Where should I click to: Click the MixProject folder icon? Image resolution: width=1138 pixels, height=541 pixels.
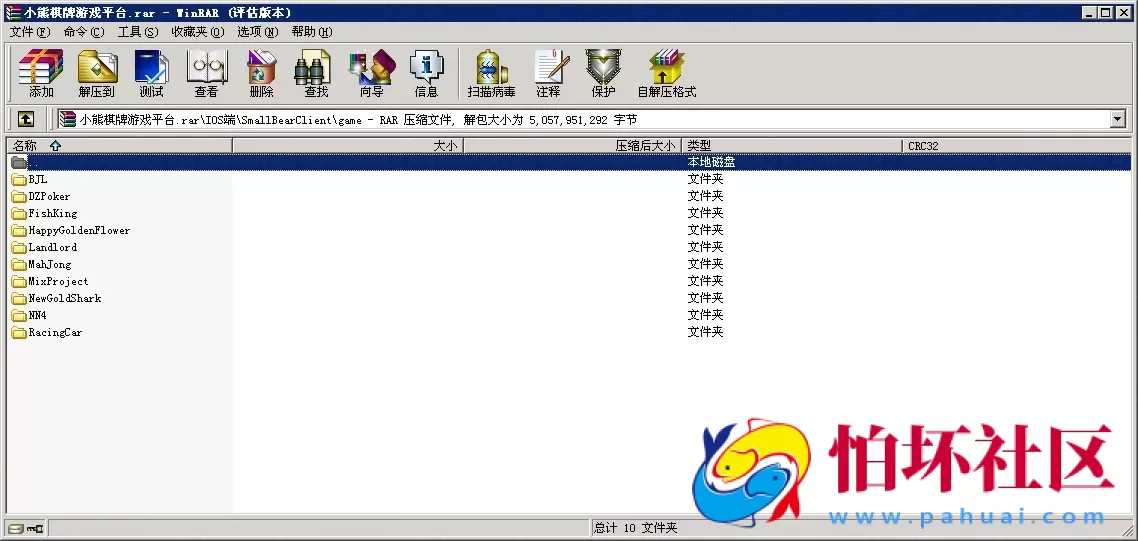[x=19, y=281]
